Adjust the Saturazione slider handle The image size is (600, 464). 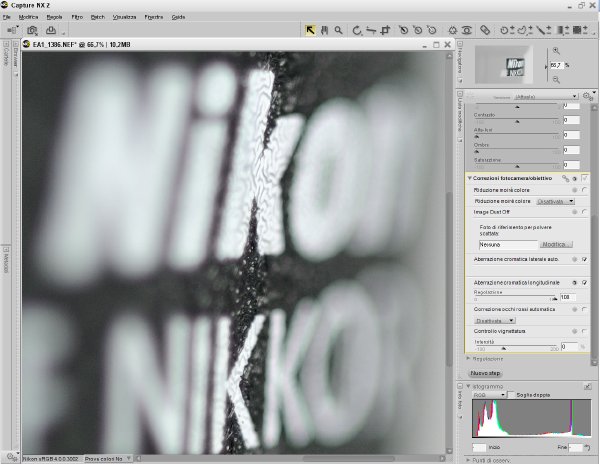(x=517, y=166)
